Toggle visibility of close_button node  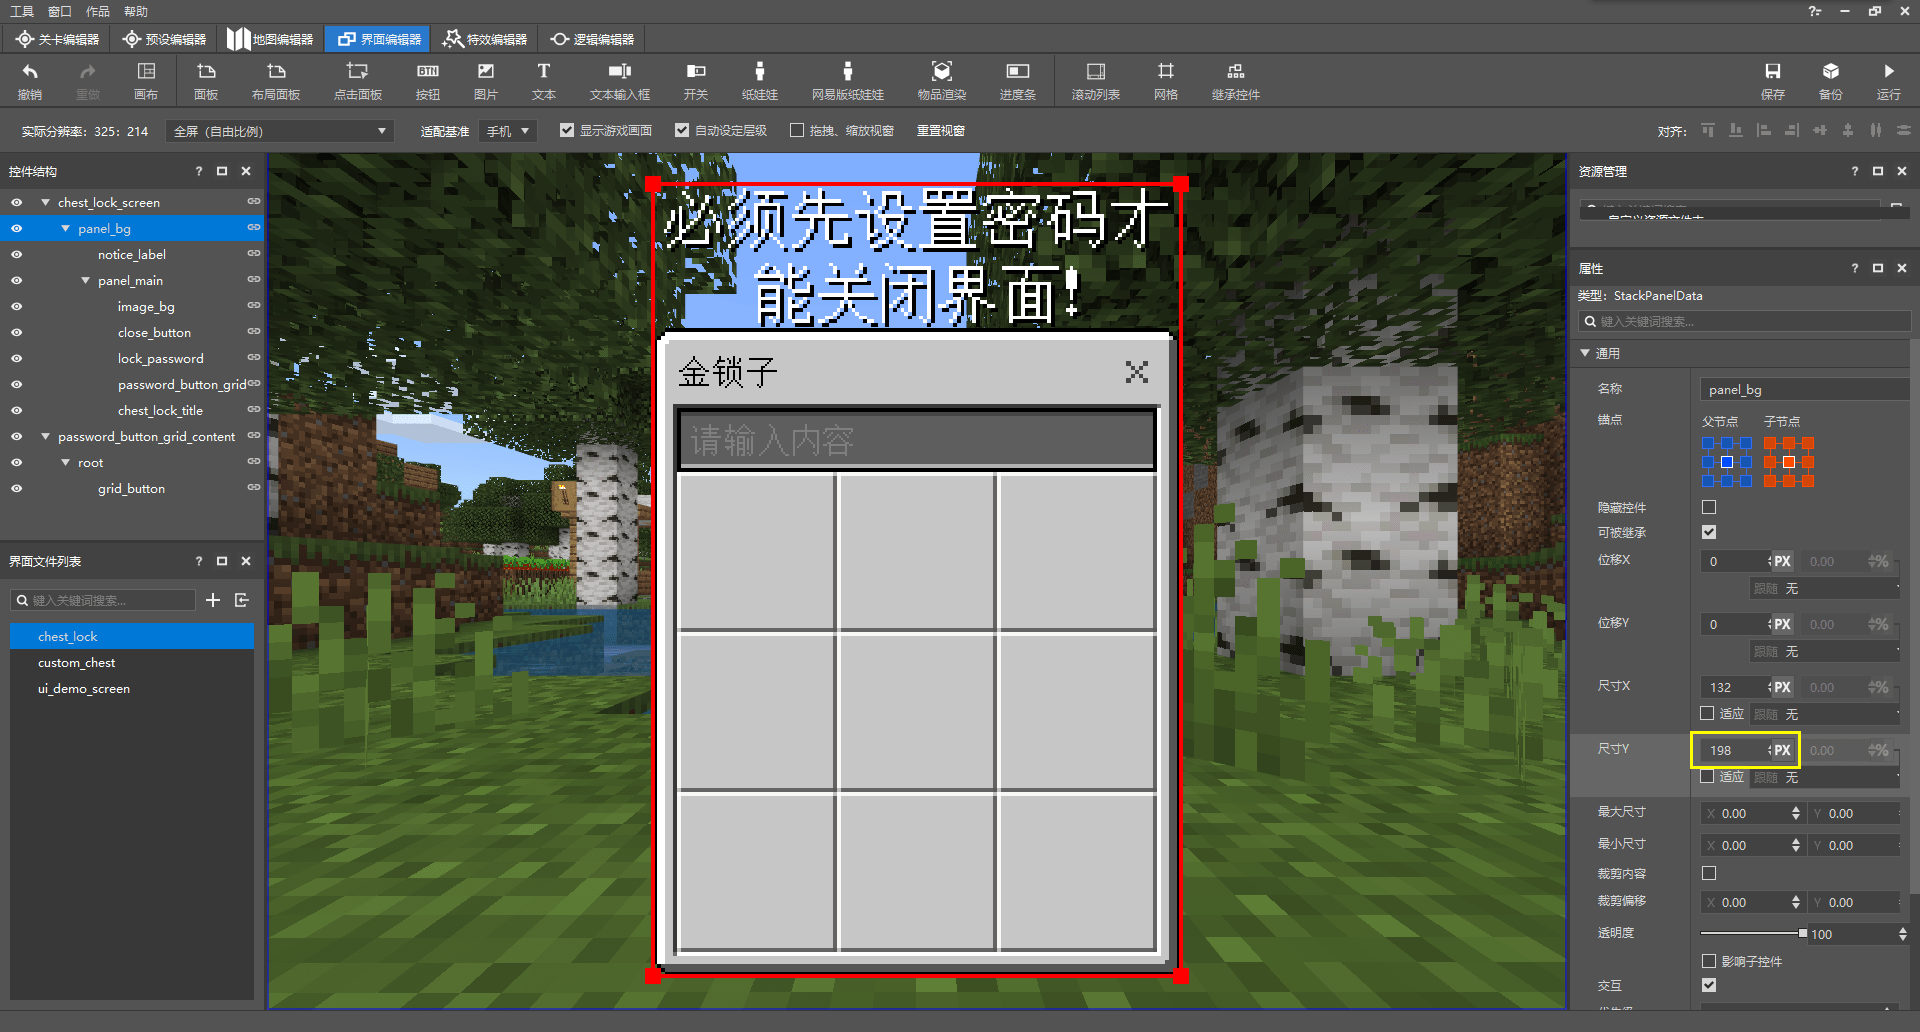tap(16, 332)
